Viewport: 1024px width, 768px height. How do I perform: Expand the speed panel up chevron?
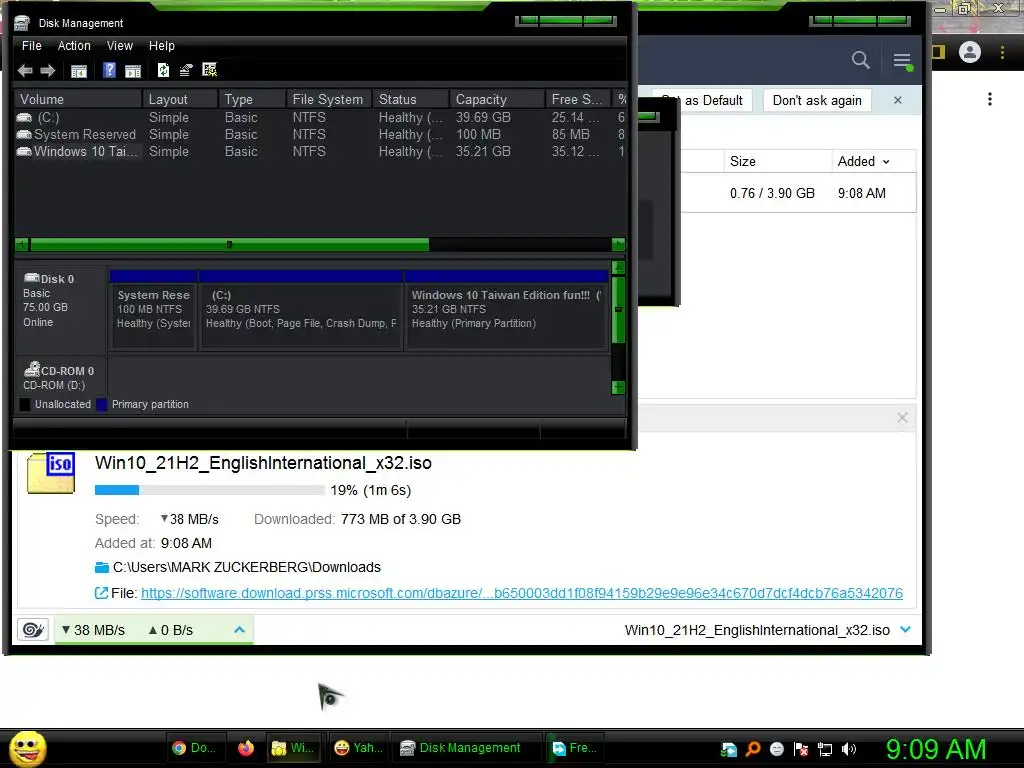[239, 630]
